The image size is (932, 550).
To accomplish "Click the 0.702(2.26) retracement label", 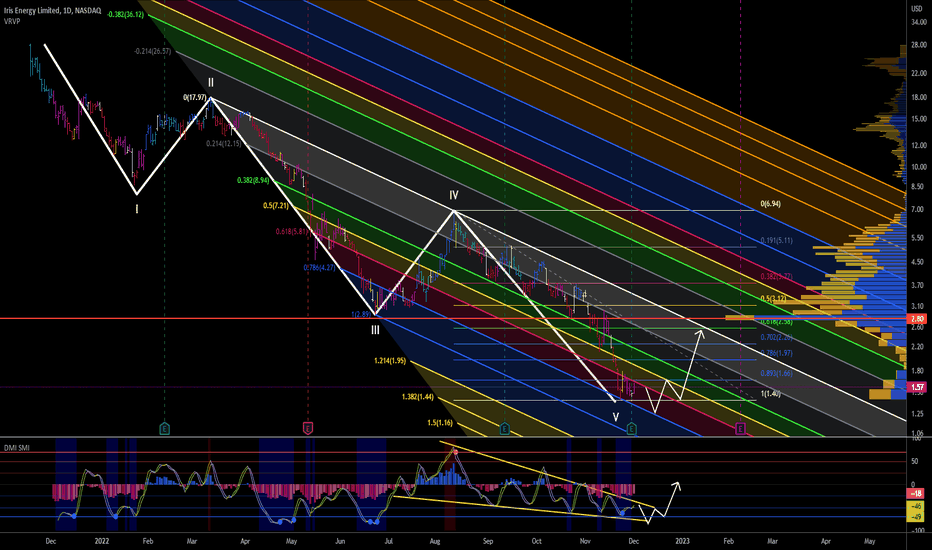I will point(776,338).
